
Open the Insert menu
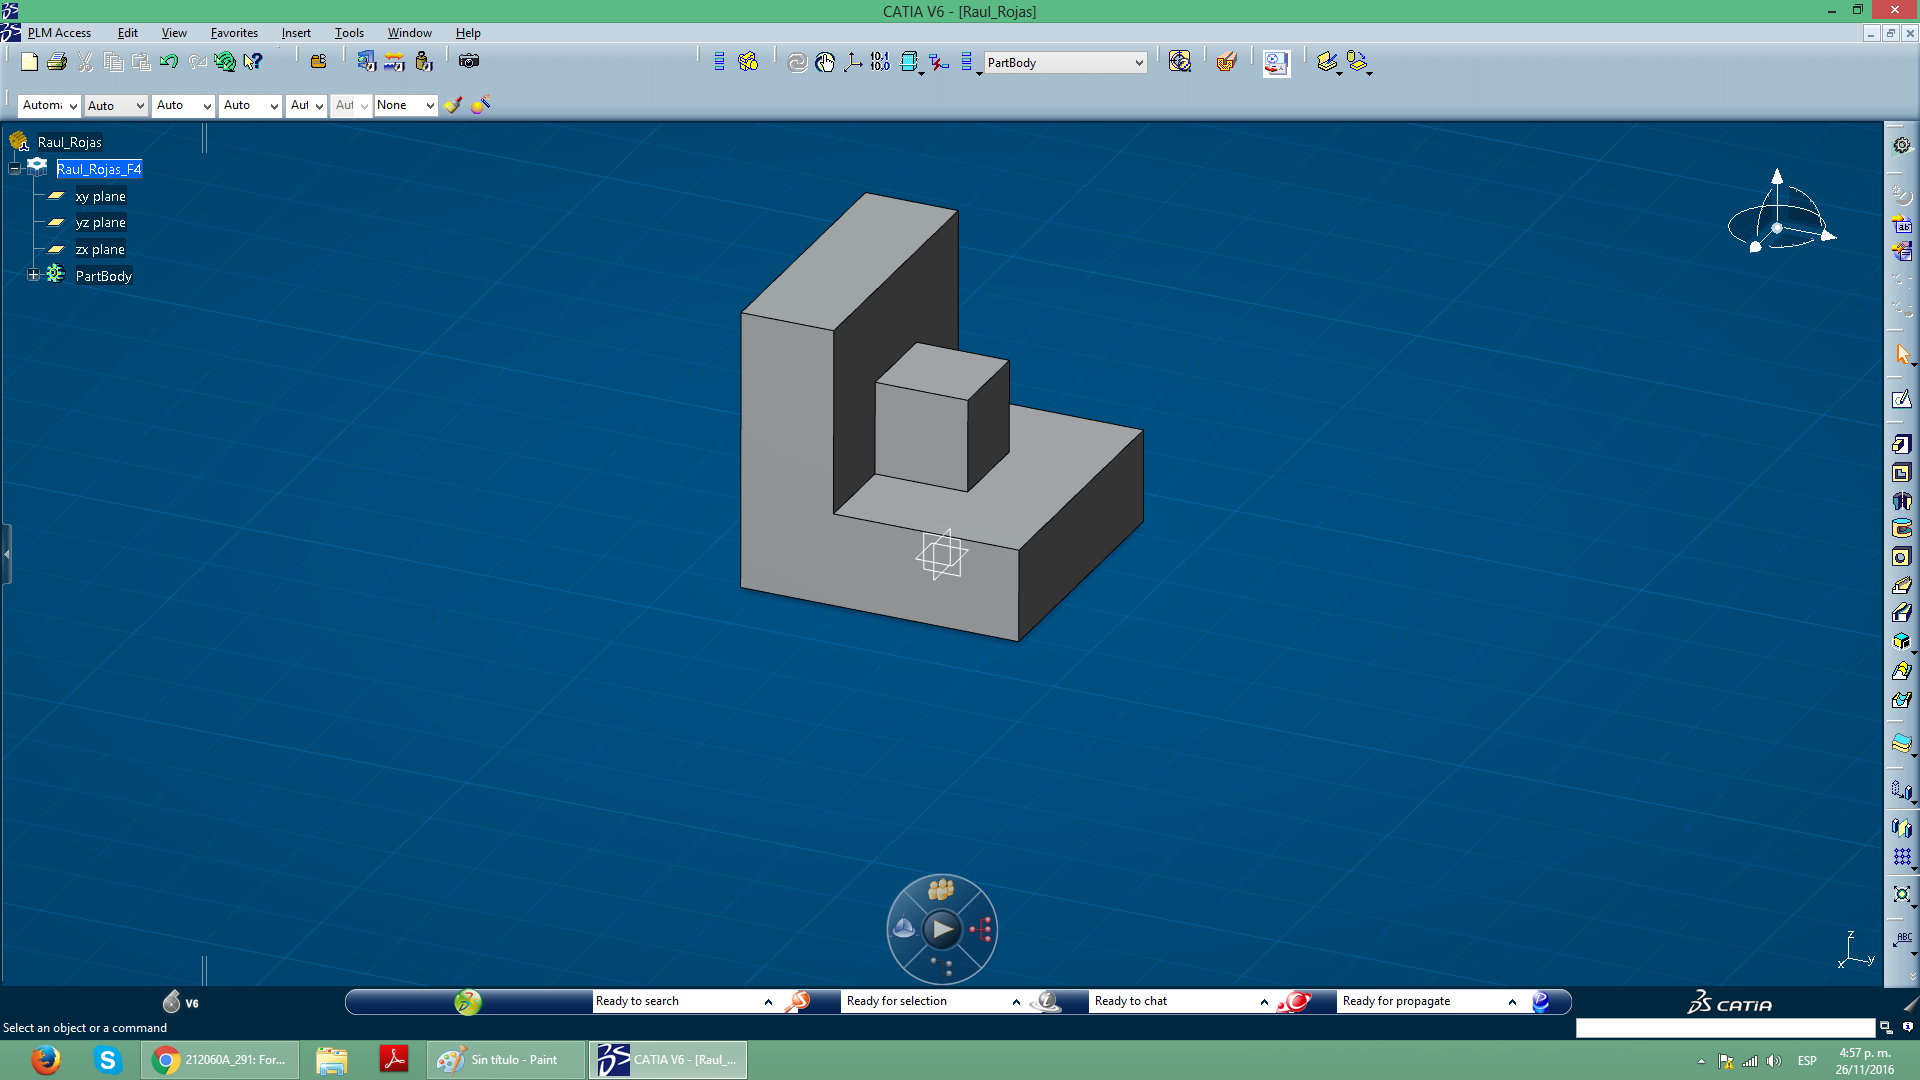coord(296,33)
